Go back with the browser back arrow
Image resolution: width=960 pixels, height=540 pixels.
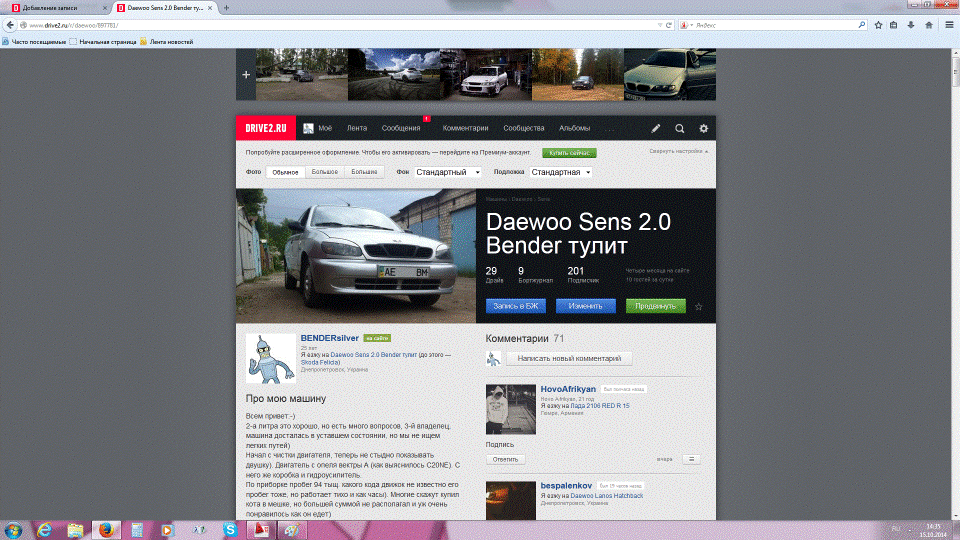10,25
